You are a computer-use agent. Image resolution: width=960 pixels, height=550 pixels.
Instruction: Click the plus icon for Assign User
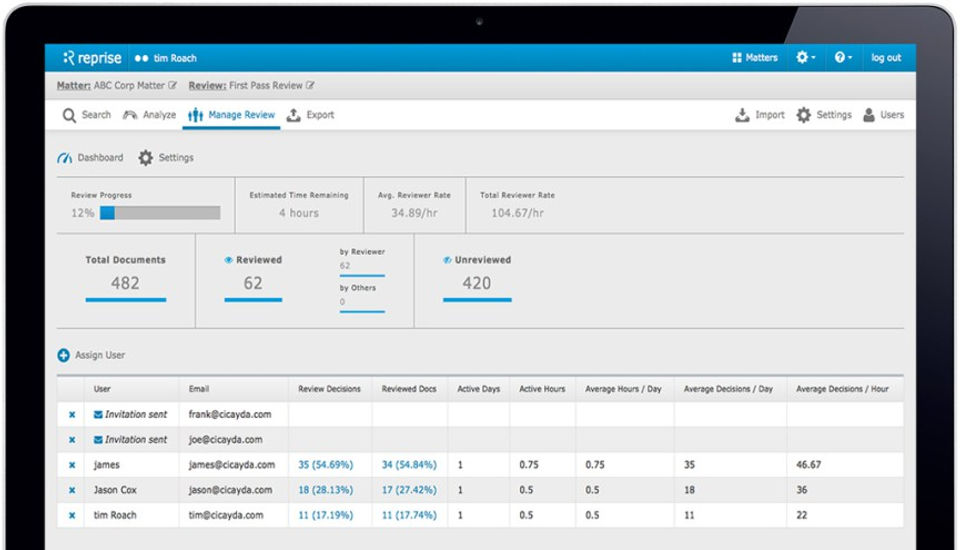click(64, 355)
